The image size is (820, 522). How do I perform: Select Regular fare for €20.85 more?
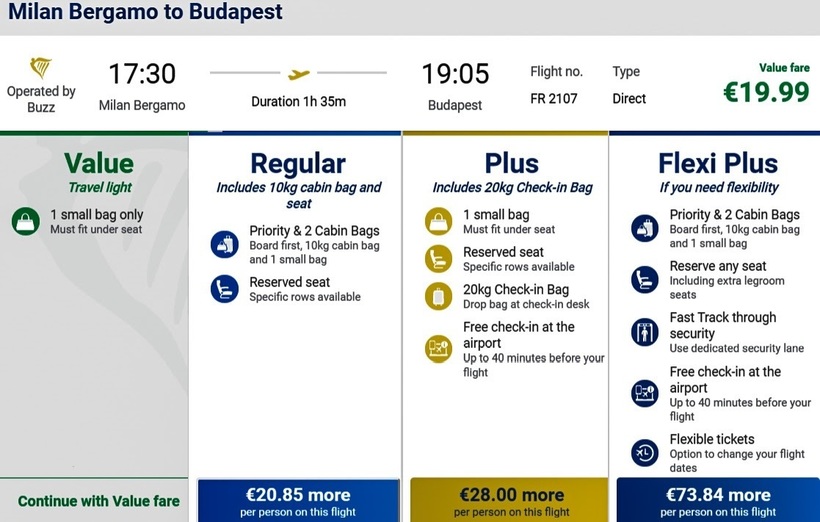pos(298,500)
